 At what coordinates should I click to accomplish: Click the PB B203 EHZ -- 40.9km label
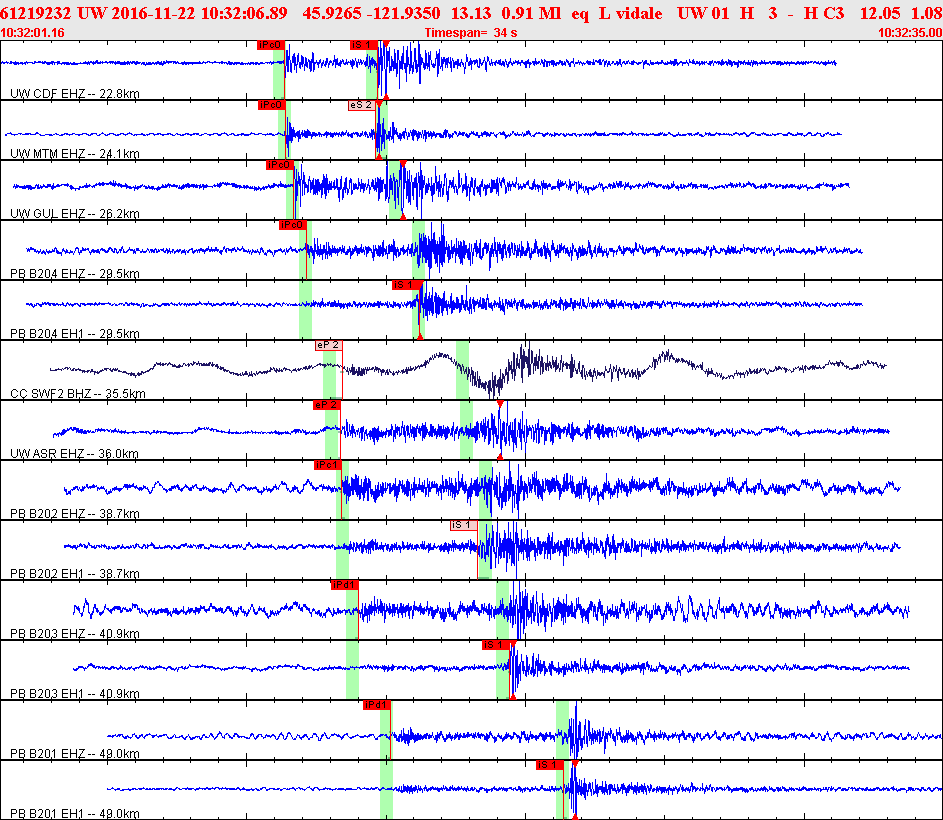[75, 633]
